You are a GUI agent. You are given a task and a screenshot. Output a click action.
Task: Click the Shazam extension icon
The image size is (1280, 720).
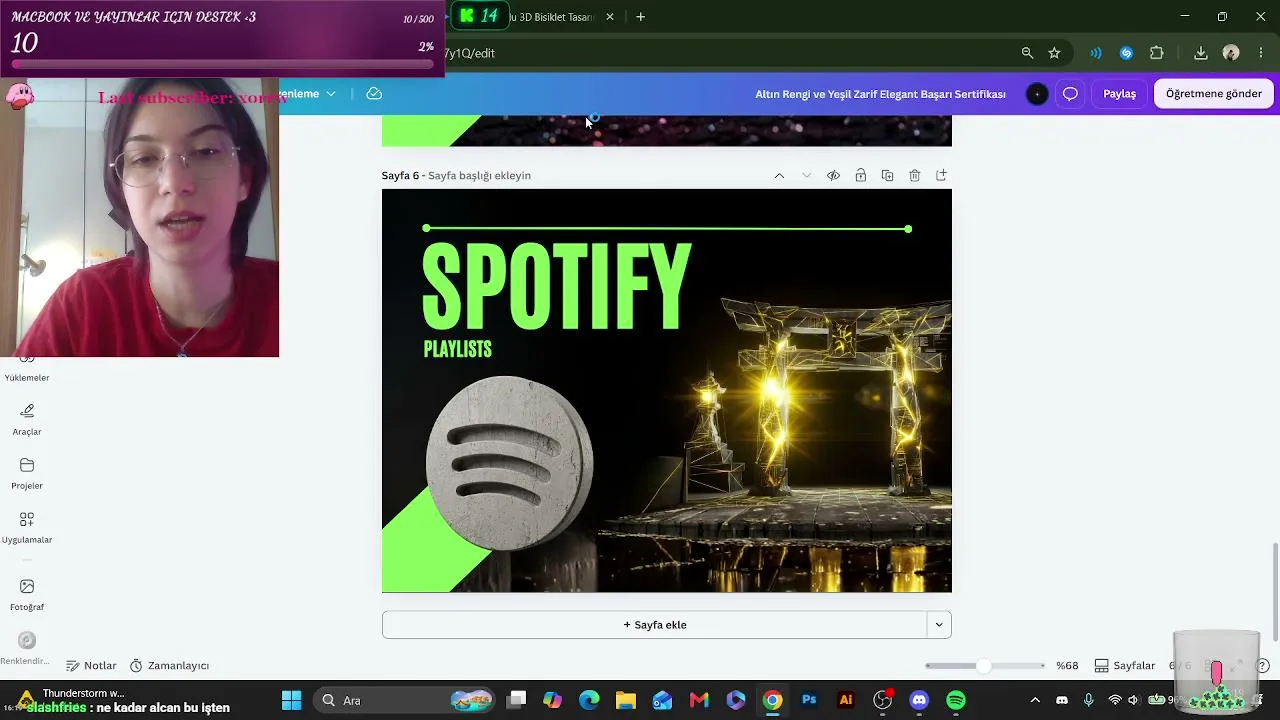pos(1126,53)
